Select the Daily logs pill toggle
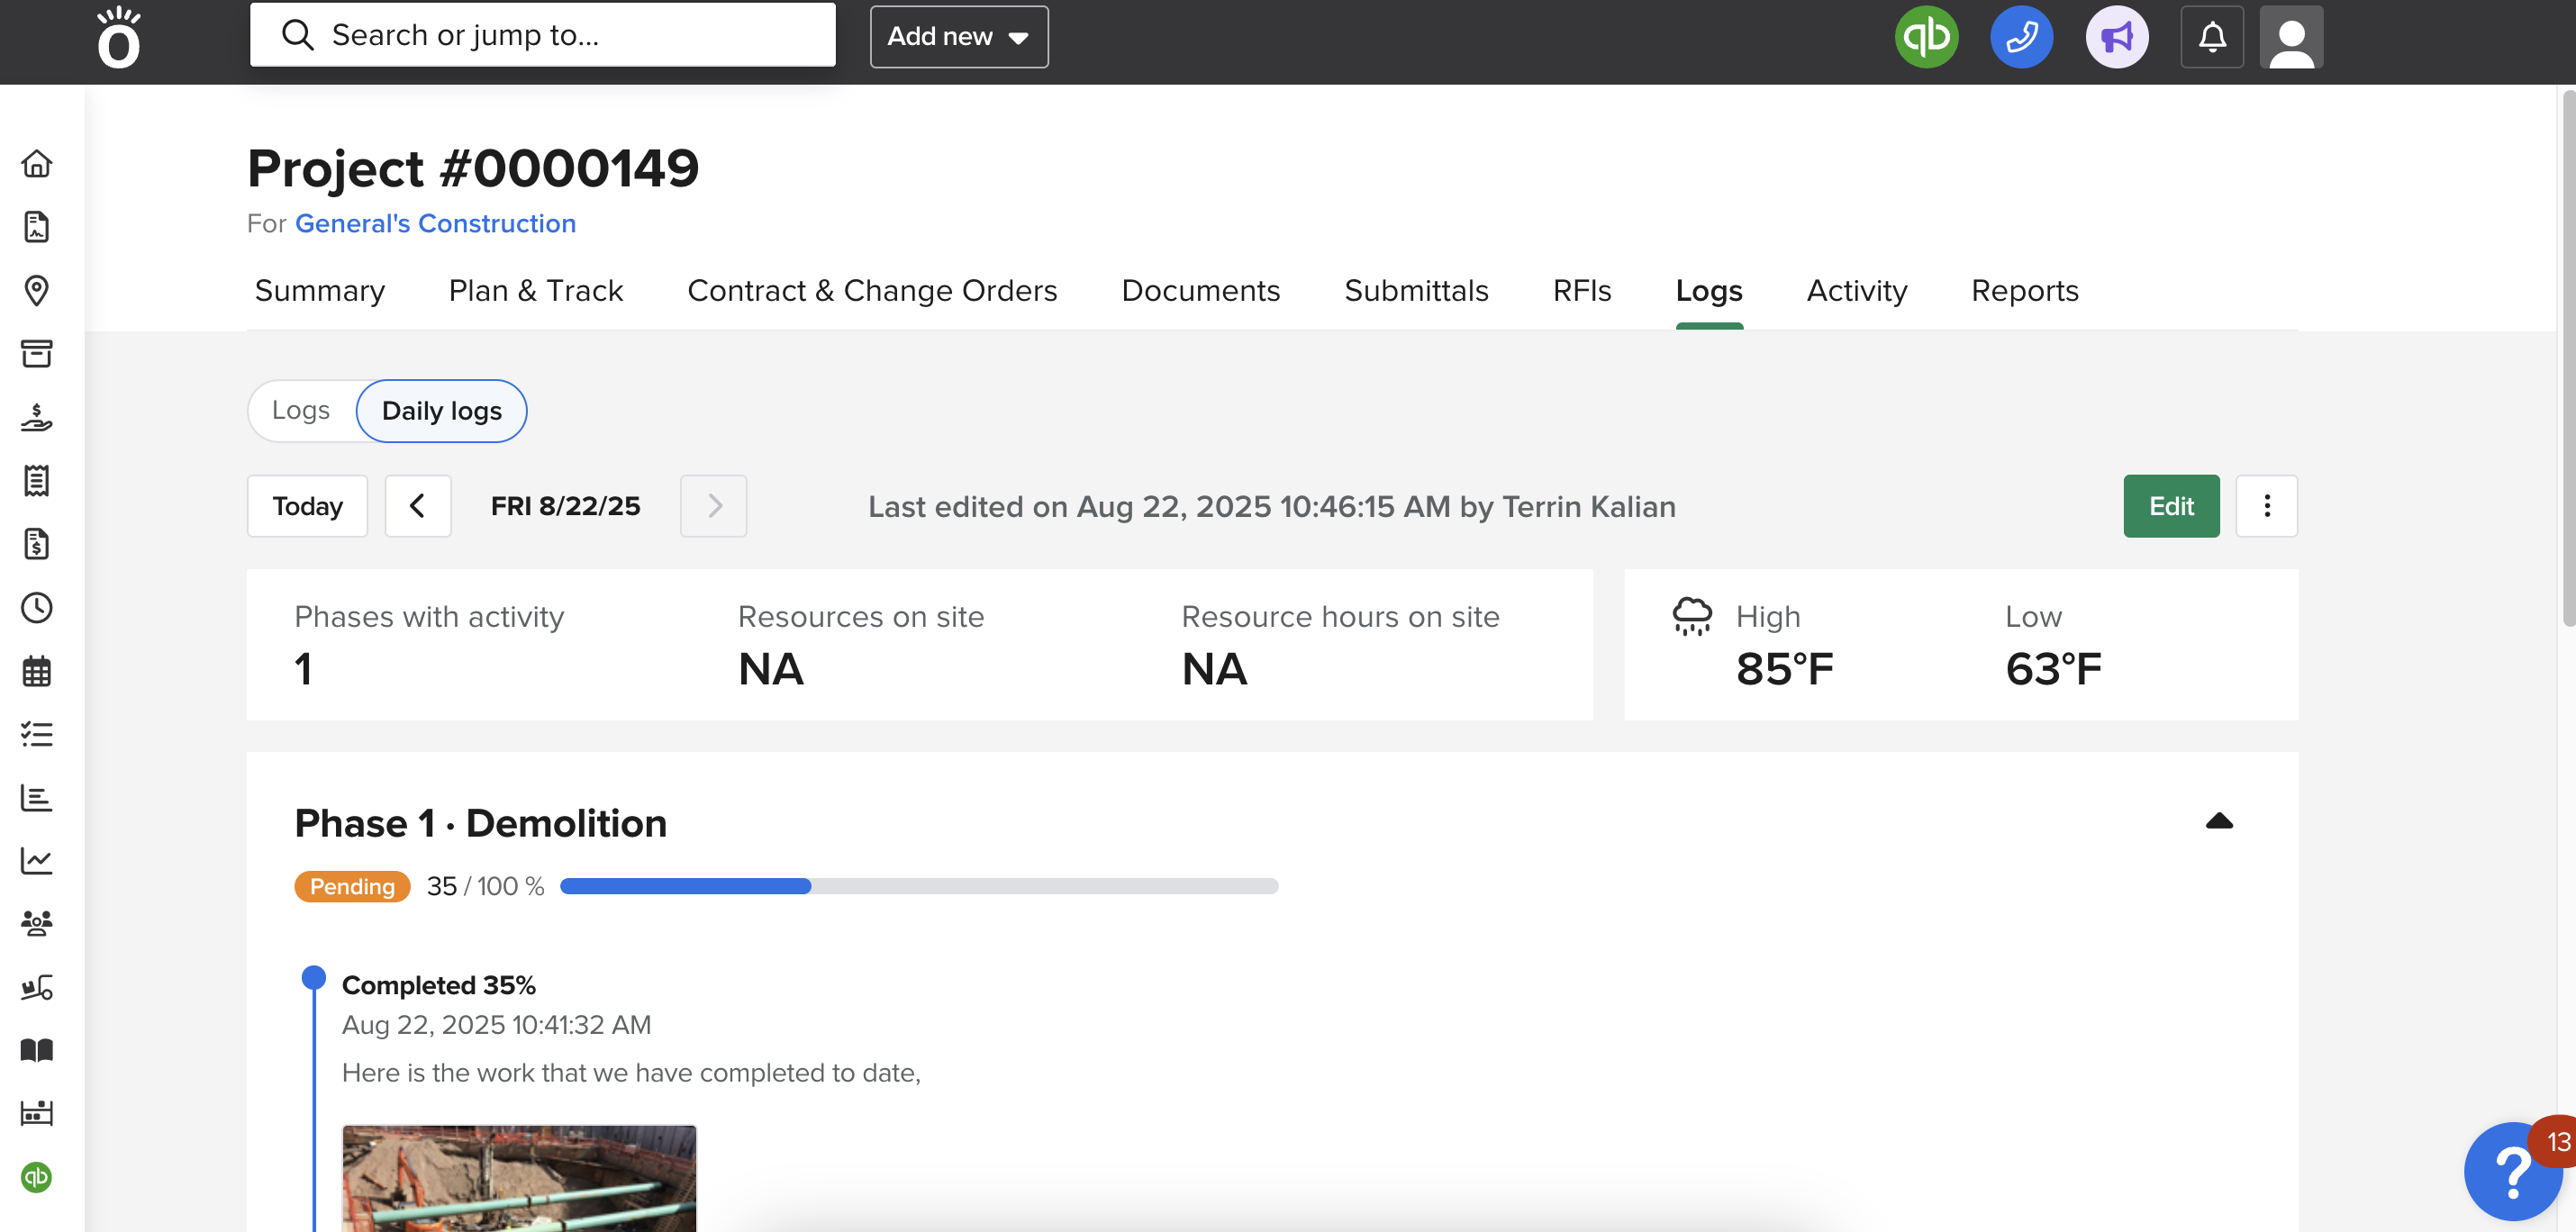 point(441,410)
